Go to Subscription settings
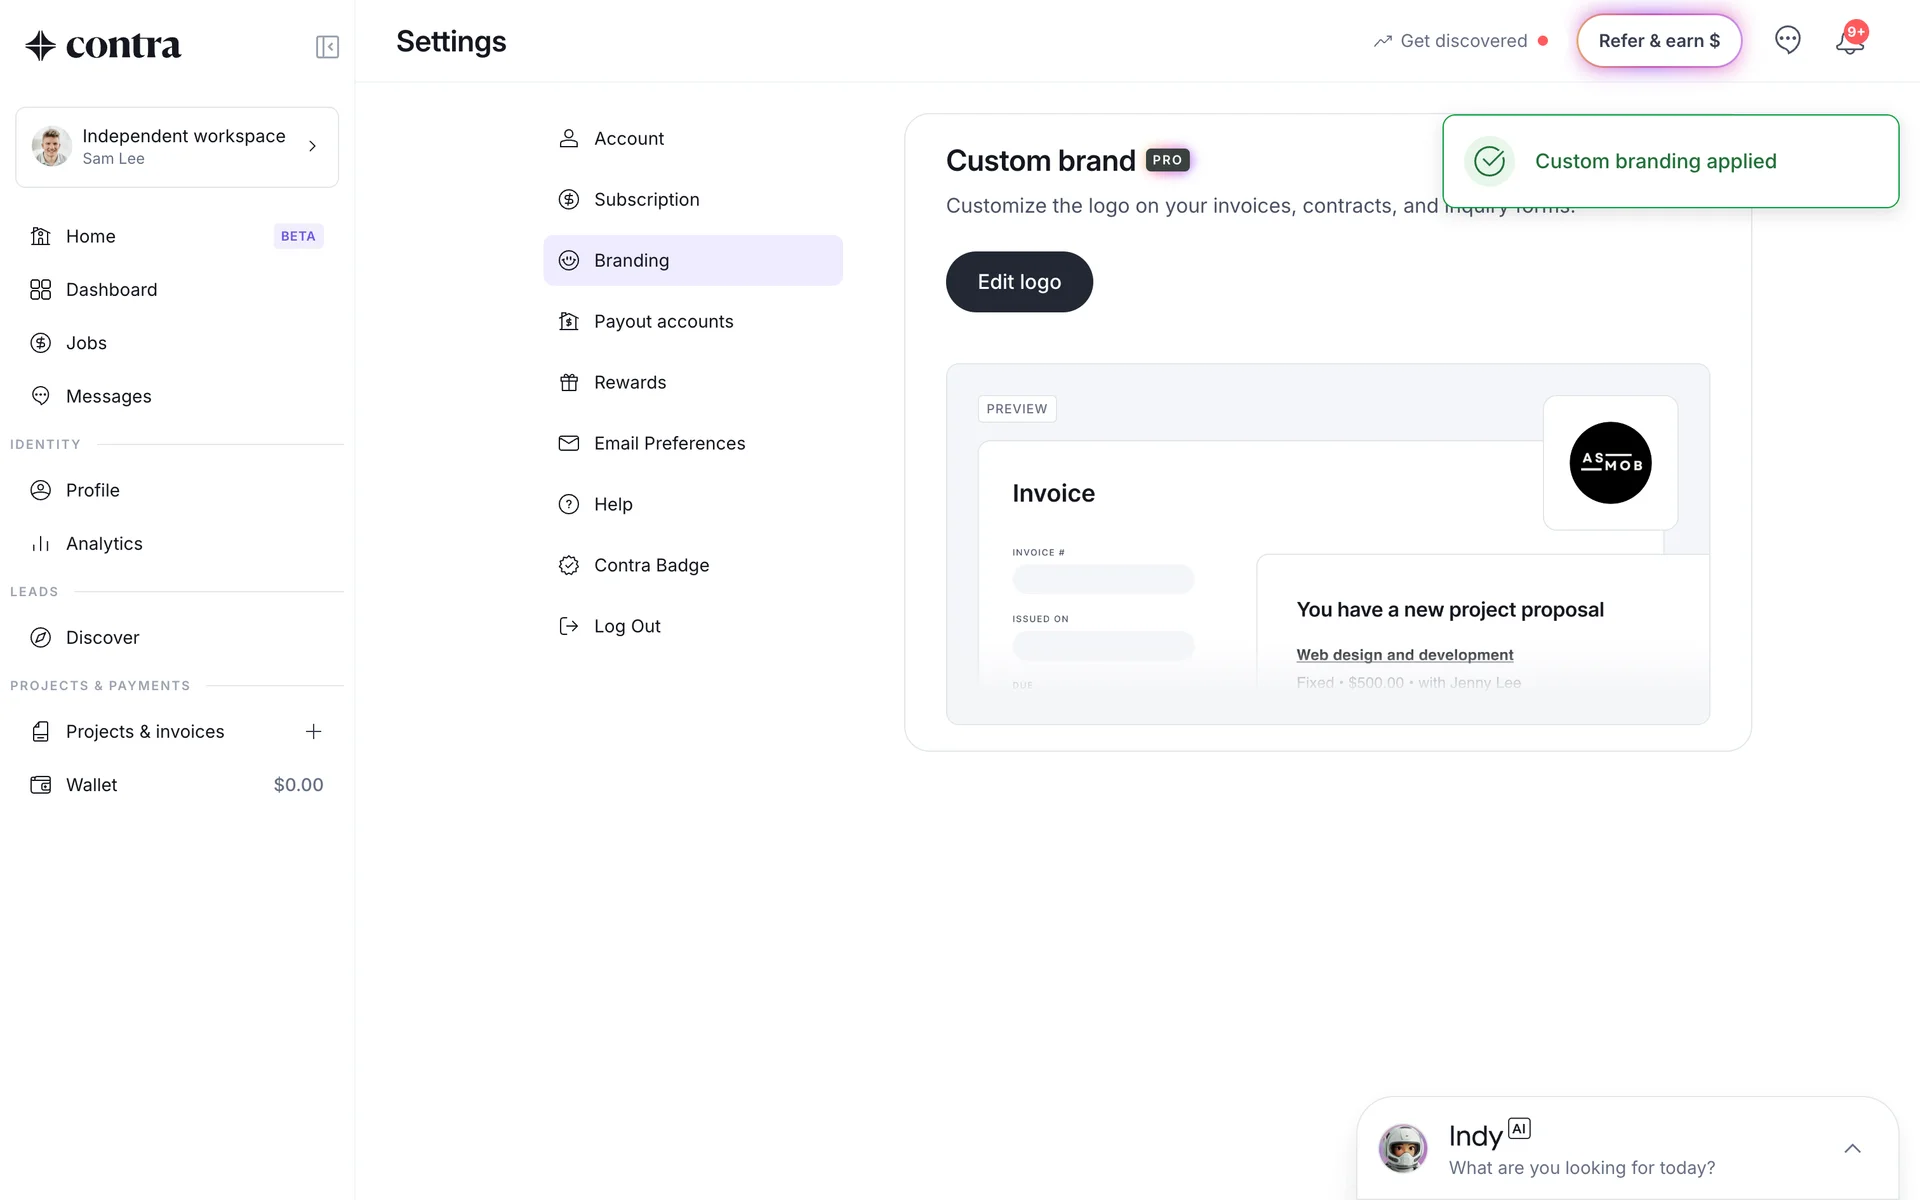The image size is (1920, 1200). [646, 199]
